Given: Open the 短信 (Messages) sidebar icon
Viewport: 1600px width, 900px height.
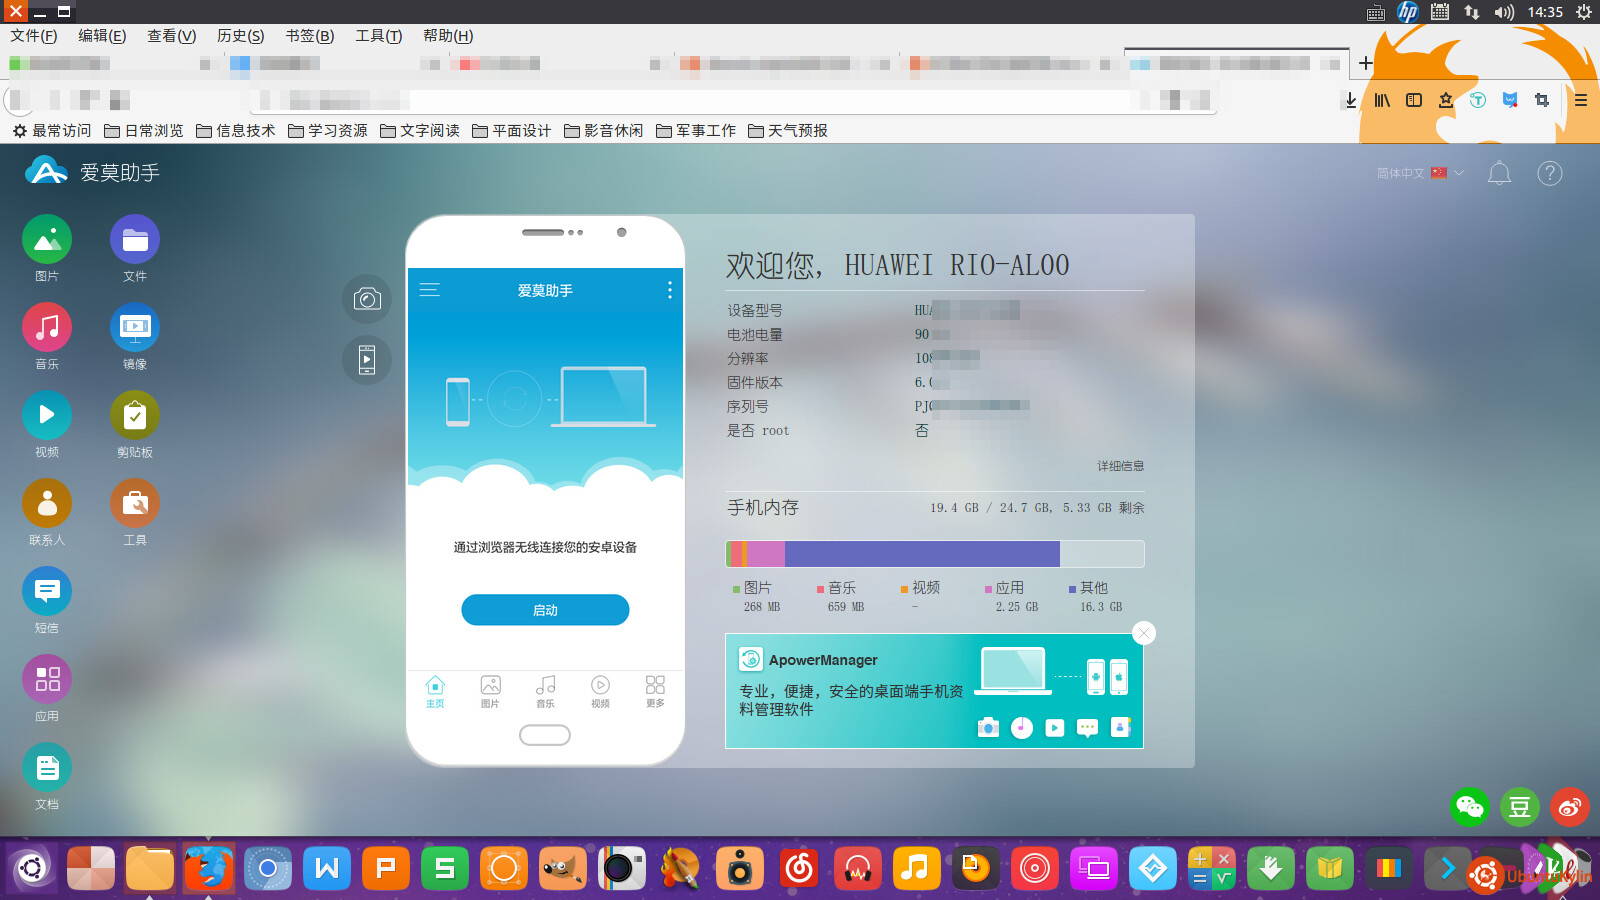Looking at the screenshot, I should click(x=47, y=592).
